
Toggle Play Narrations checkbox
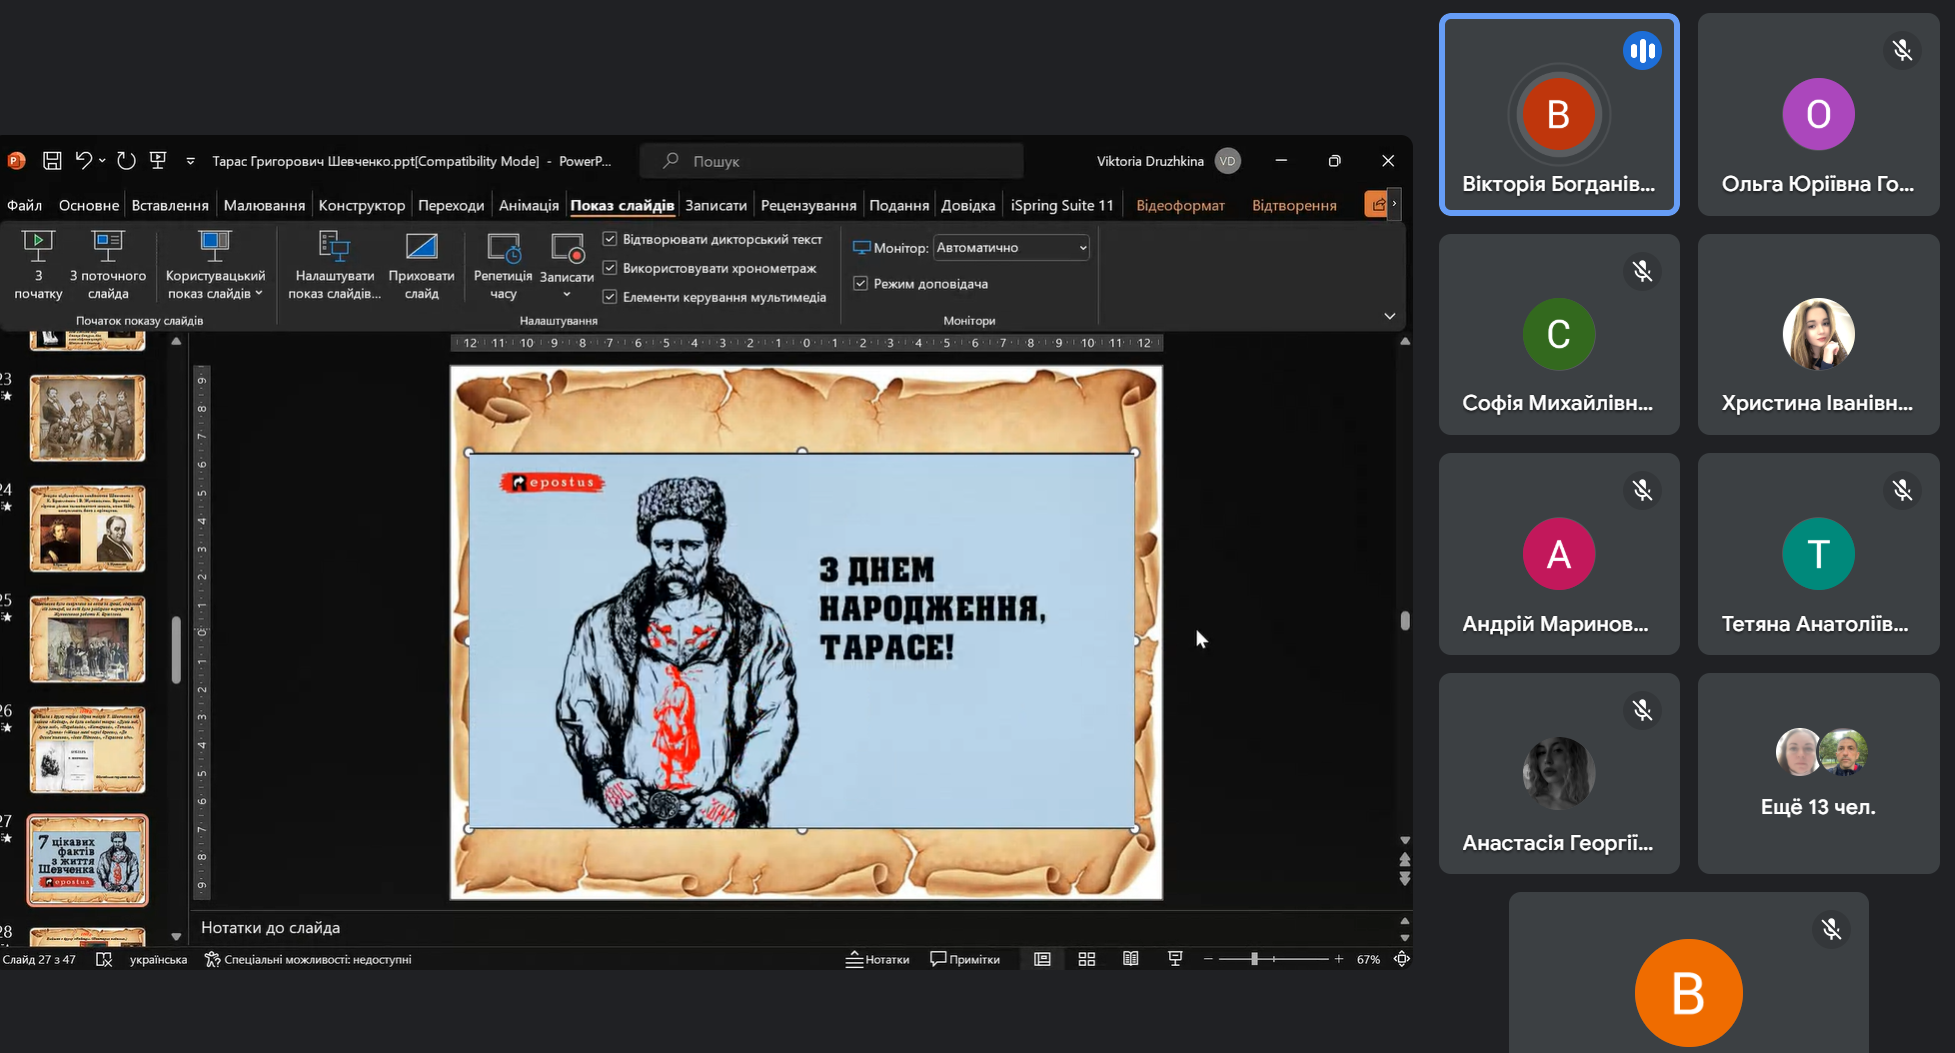(x=610, y=239)
